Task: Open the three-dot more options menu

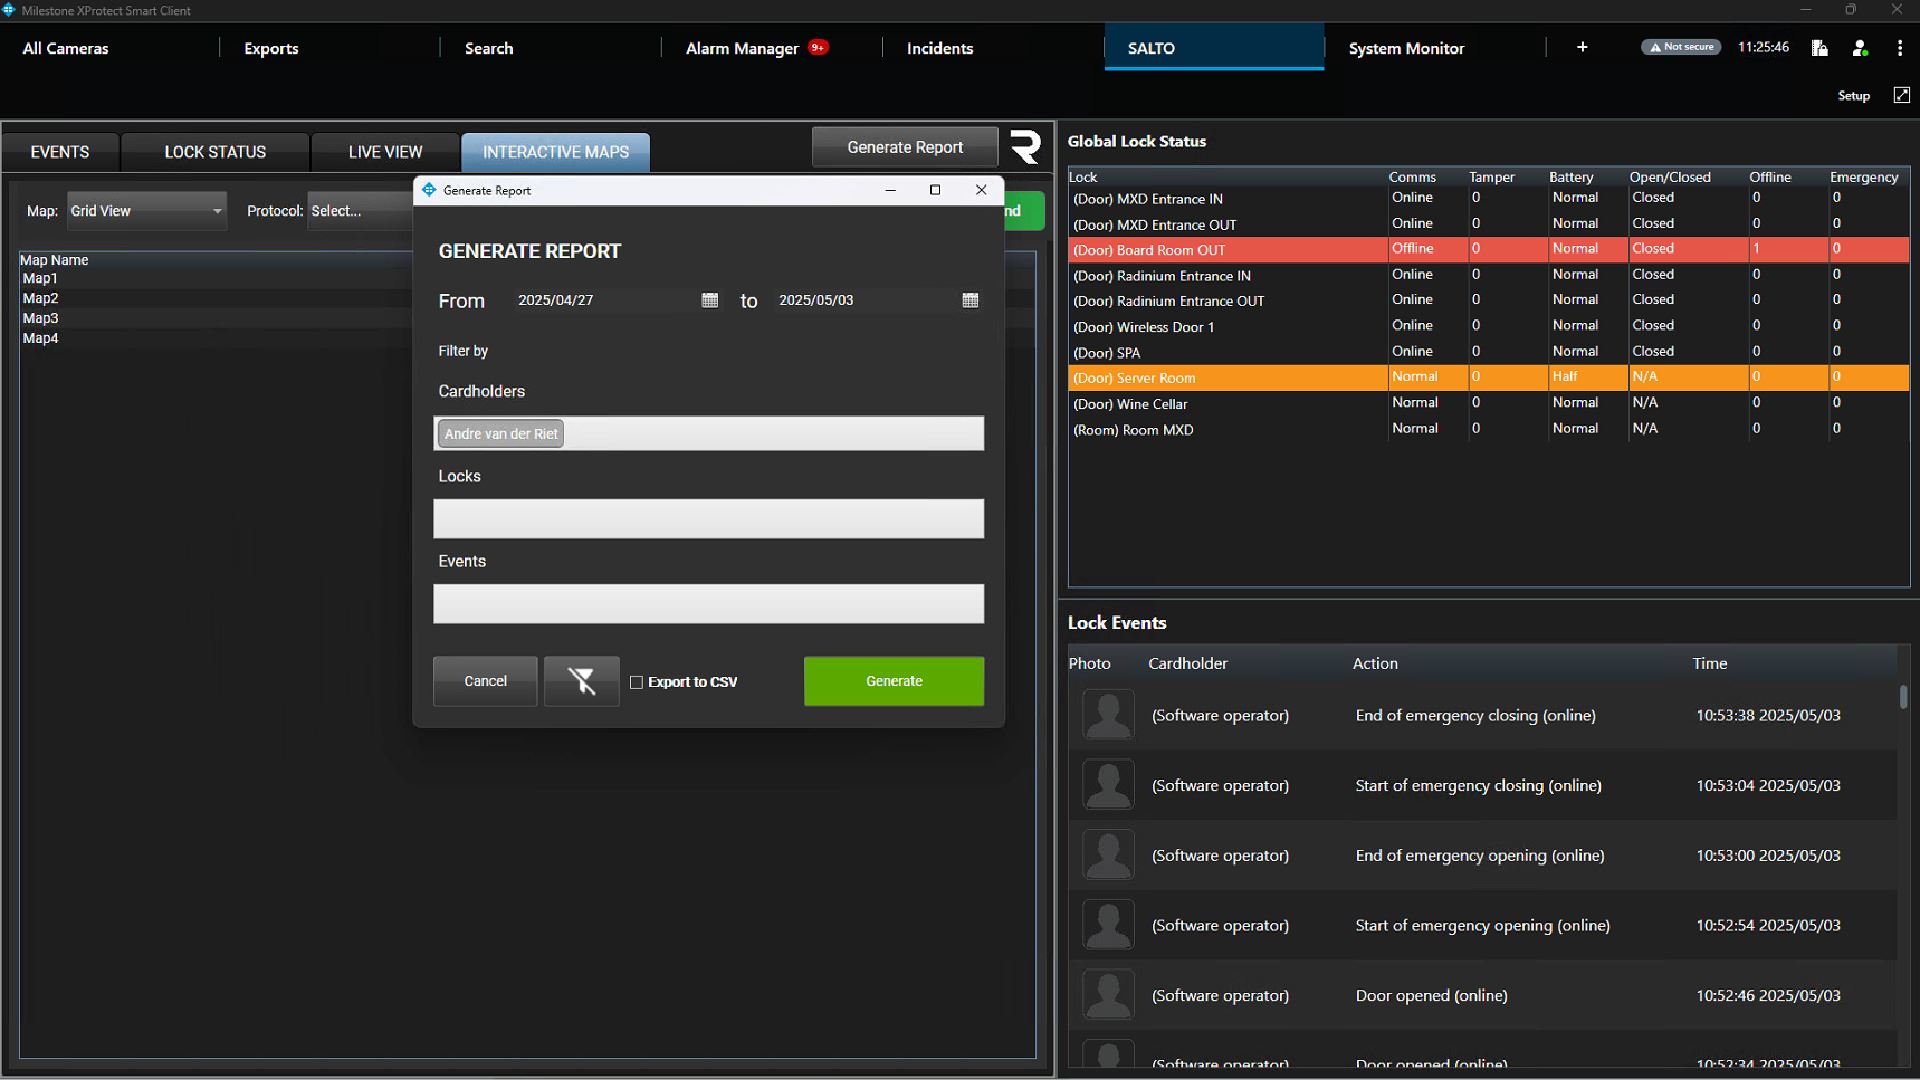Action: (1900, 48)
